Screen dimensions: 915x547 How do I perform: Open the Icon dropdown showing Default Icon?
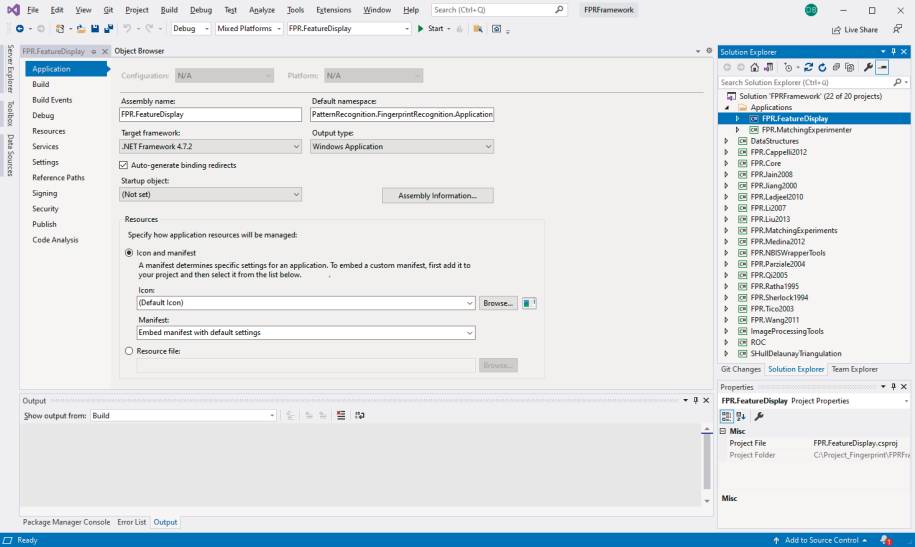(306, 303)
